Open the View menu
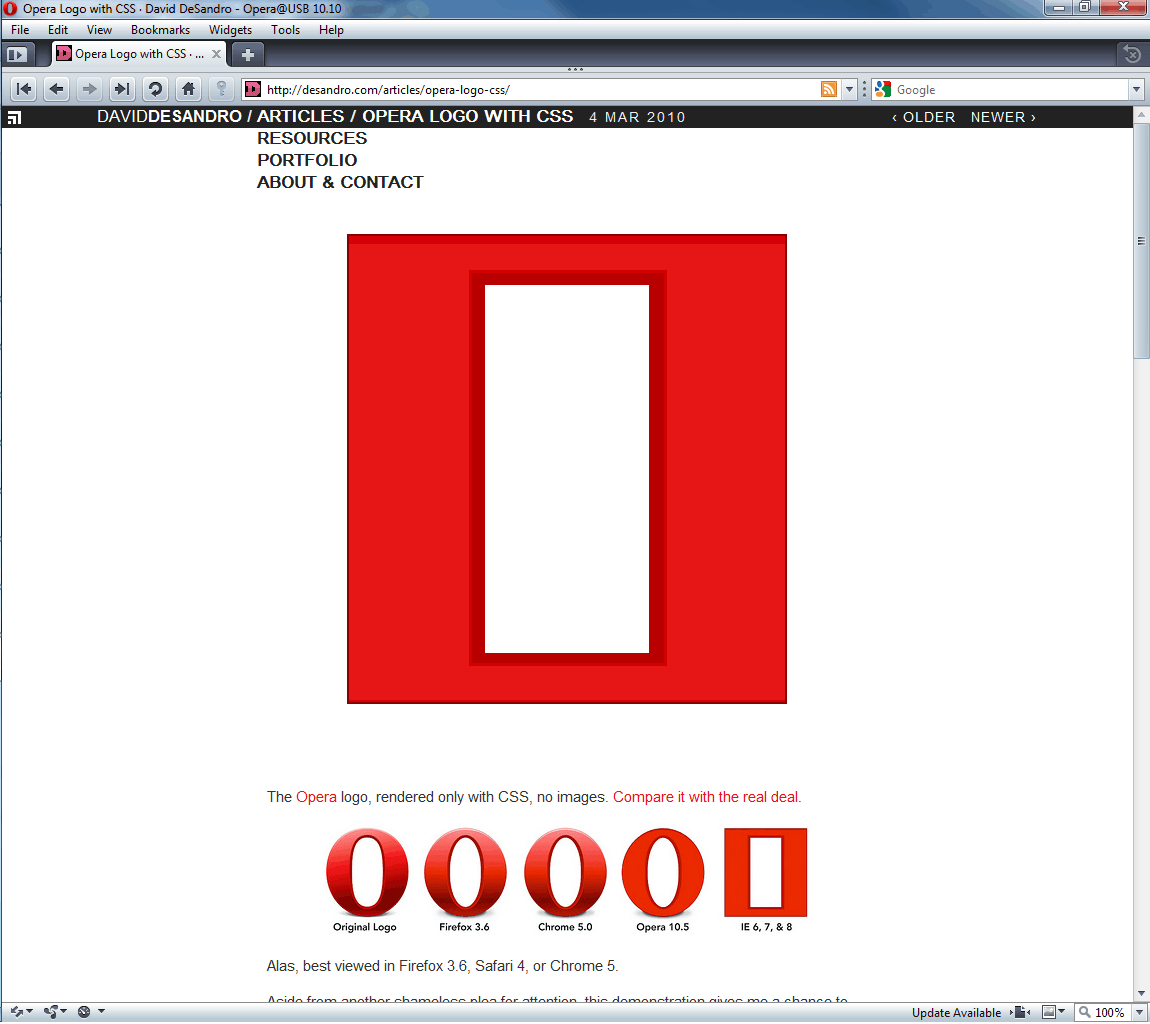 click(x=99, y=30)
